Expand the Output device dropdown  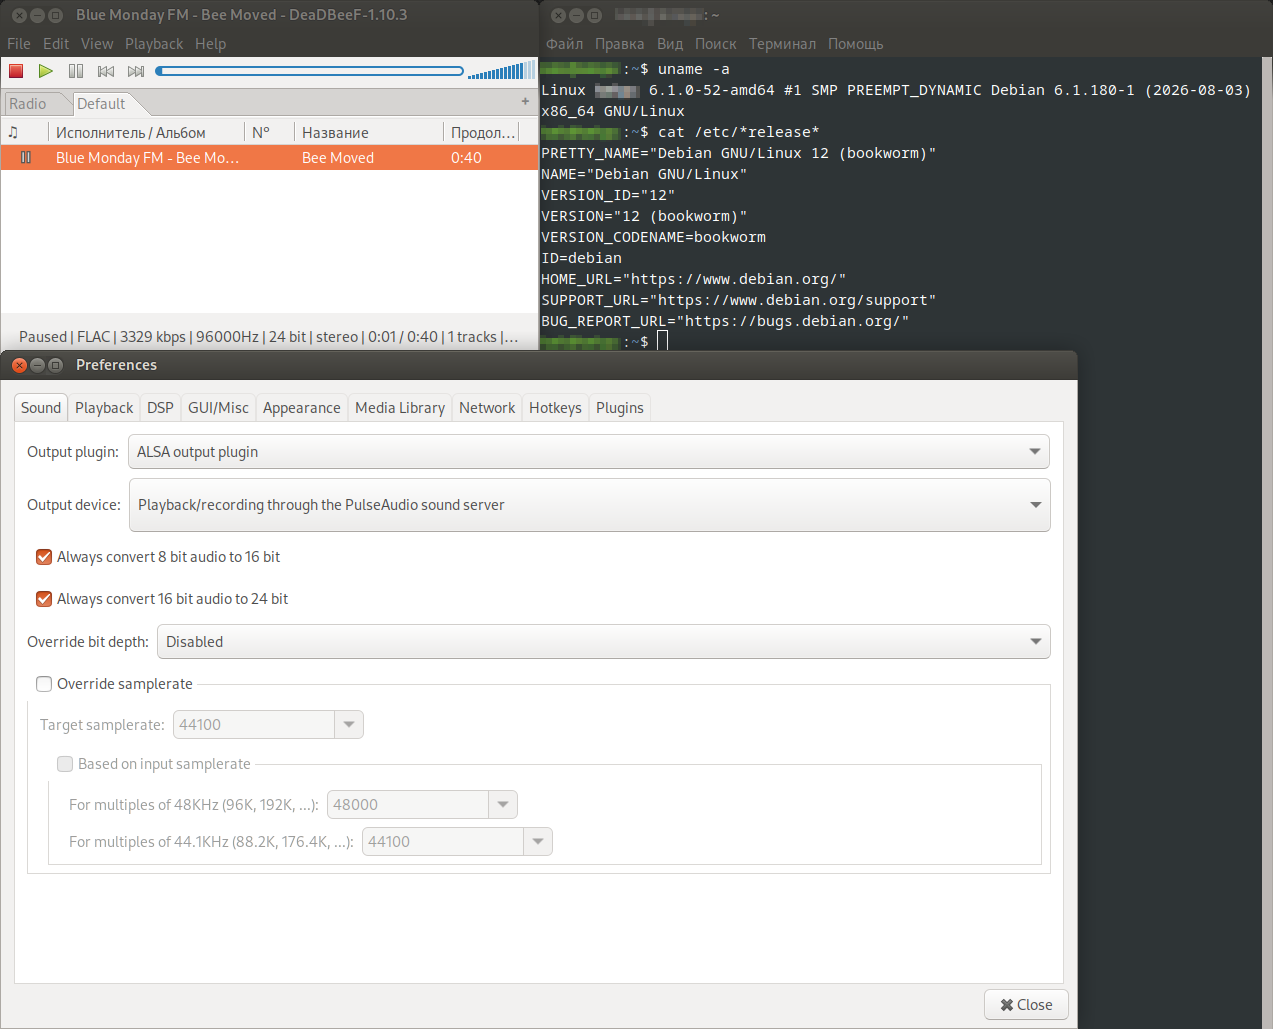(x=589, y=505)
